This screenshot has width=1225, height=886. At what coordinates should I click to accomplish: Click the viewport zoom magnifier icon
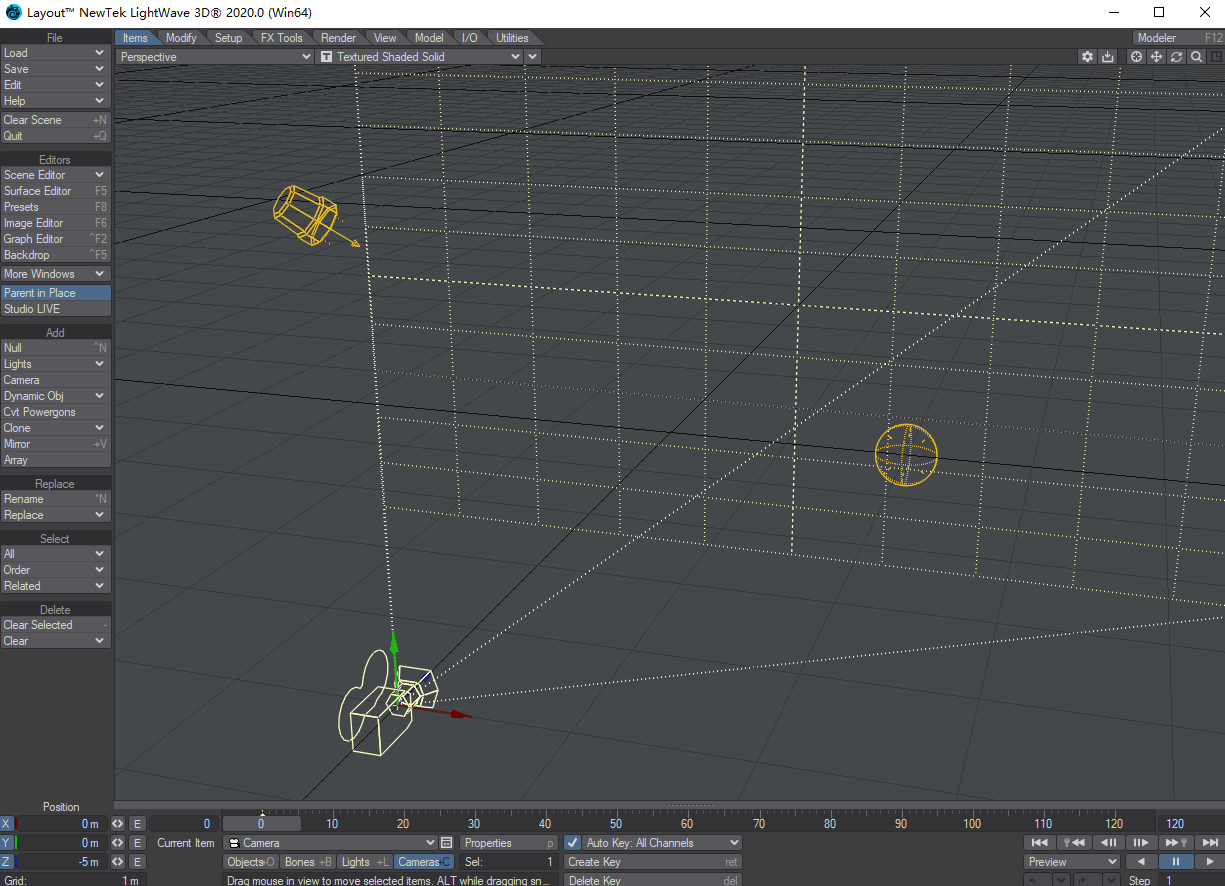(1196, 57)
